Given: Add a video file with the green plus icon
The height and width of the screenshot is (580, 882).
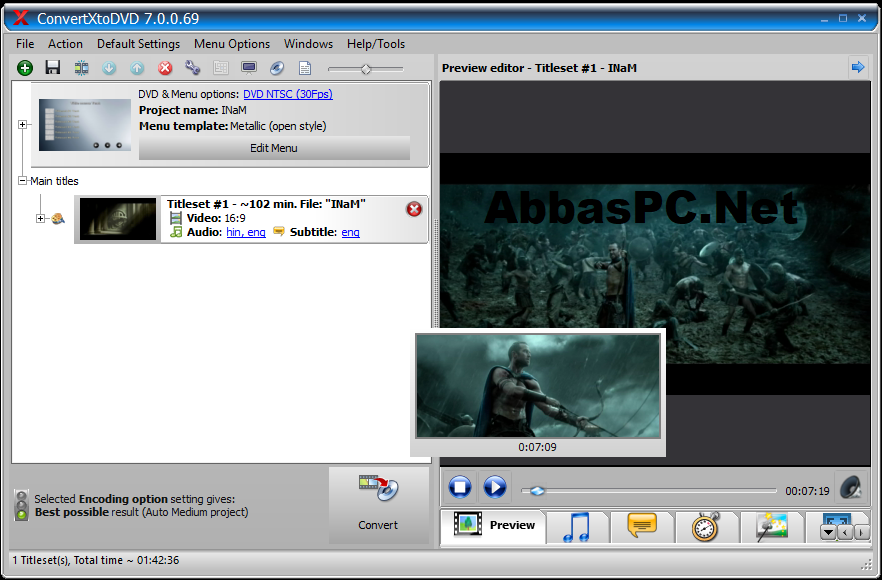Looking at the screenshot, I should tap(25, 68).
